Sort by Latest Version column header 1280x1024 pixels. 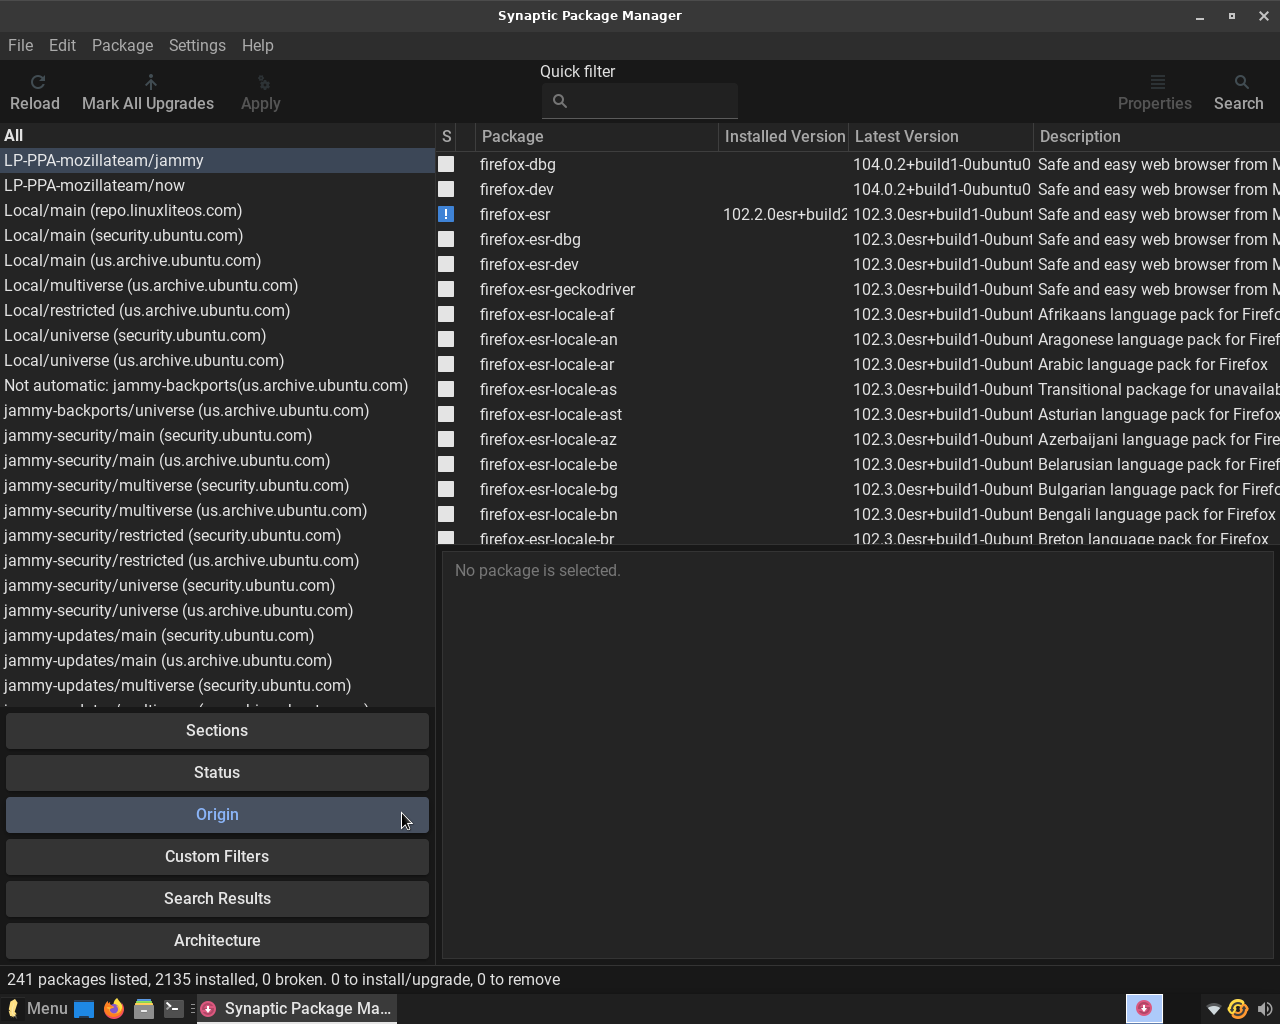[941, 136]
